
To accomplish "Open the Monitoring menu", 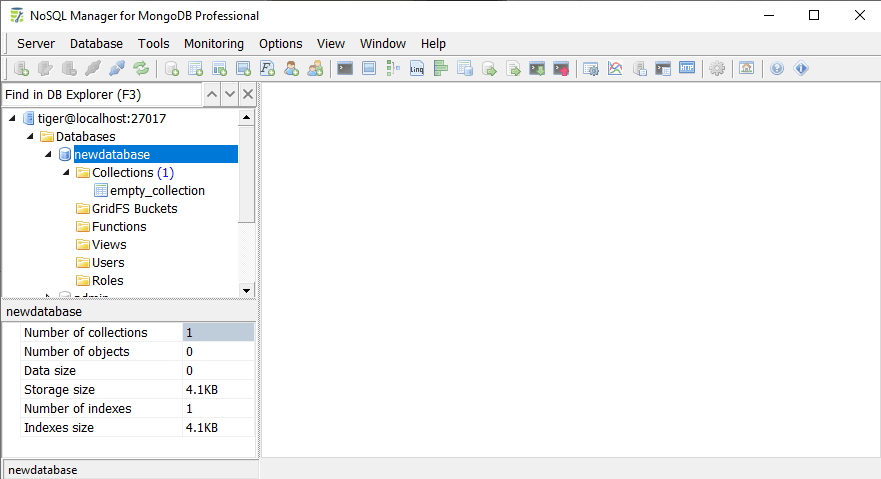I will pos(213,44).
